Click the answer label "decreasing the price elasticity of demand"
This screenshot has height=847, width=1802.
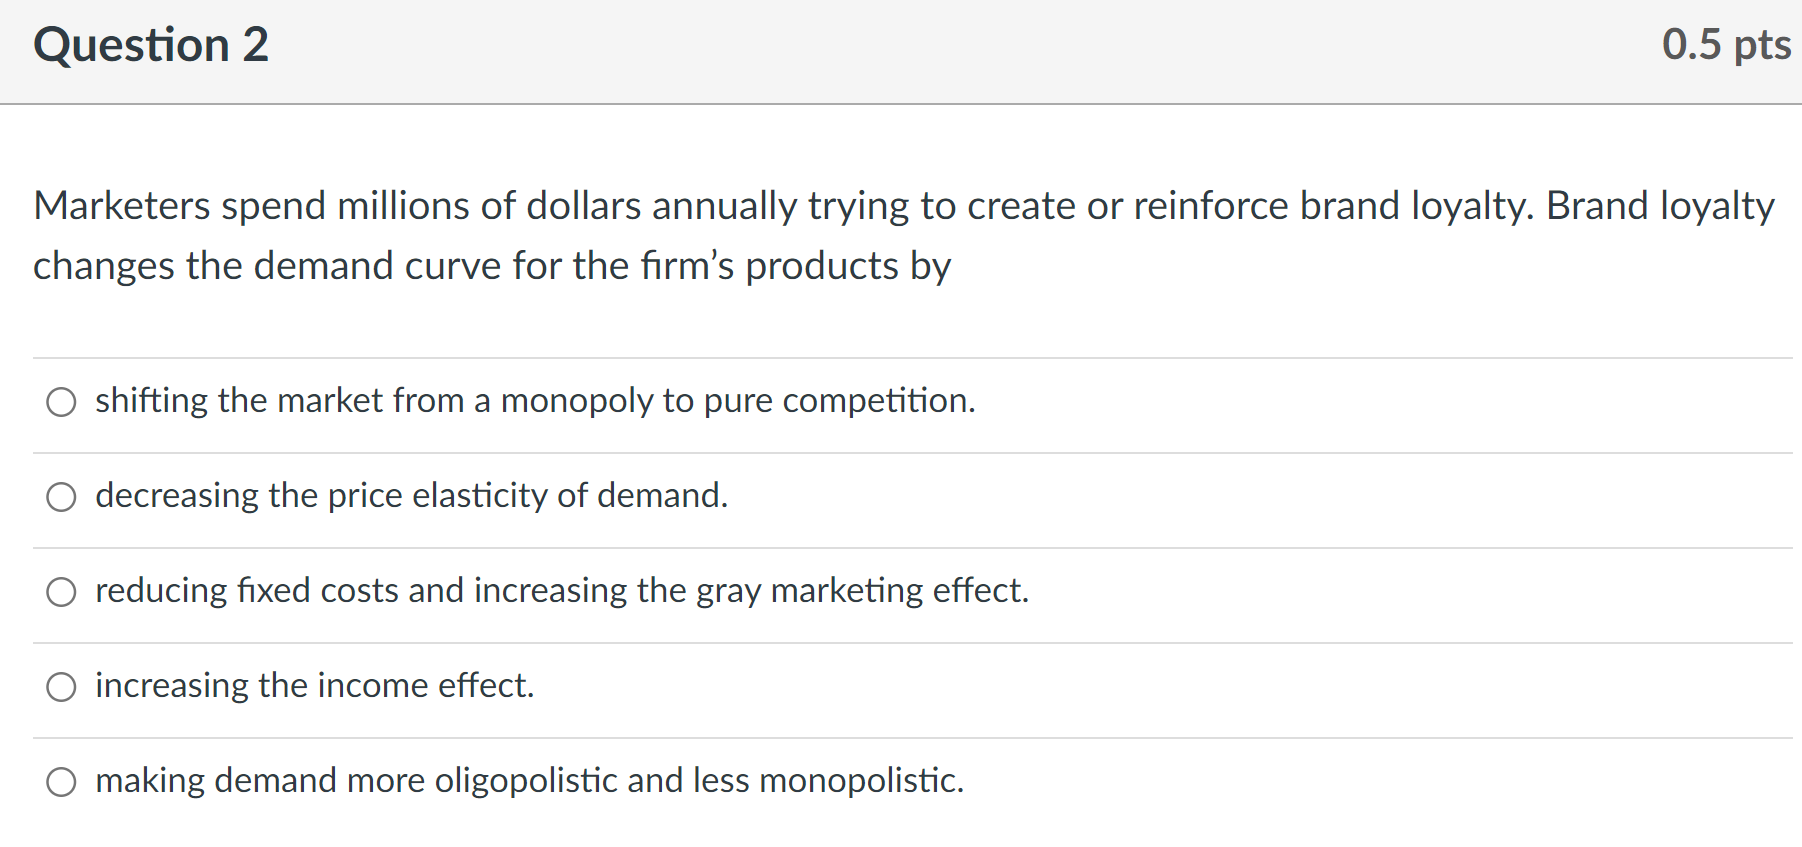(411, 496)
